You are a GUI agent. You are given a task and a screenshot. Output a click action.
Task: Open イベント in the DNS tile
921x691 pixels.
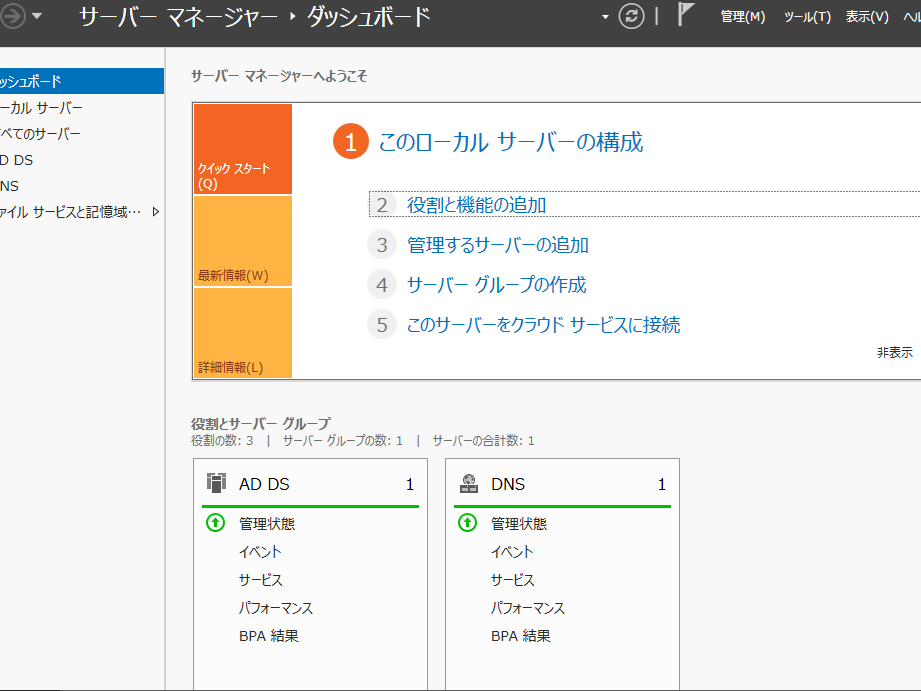(512, 552)
